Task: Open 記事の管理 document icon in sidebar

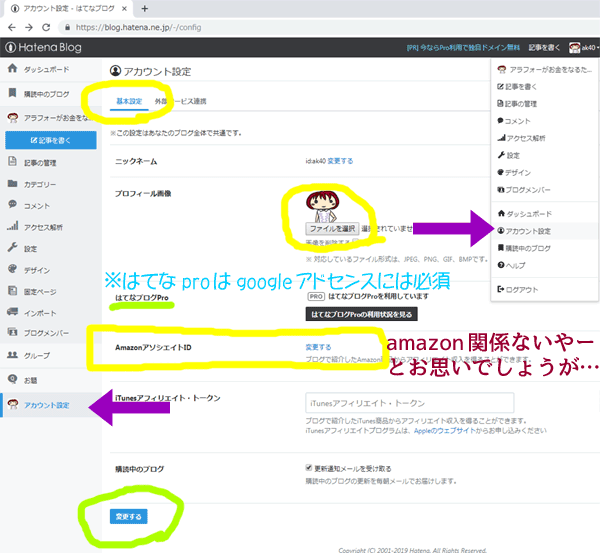Action: point(13,161)
